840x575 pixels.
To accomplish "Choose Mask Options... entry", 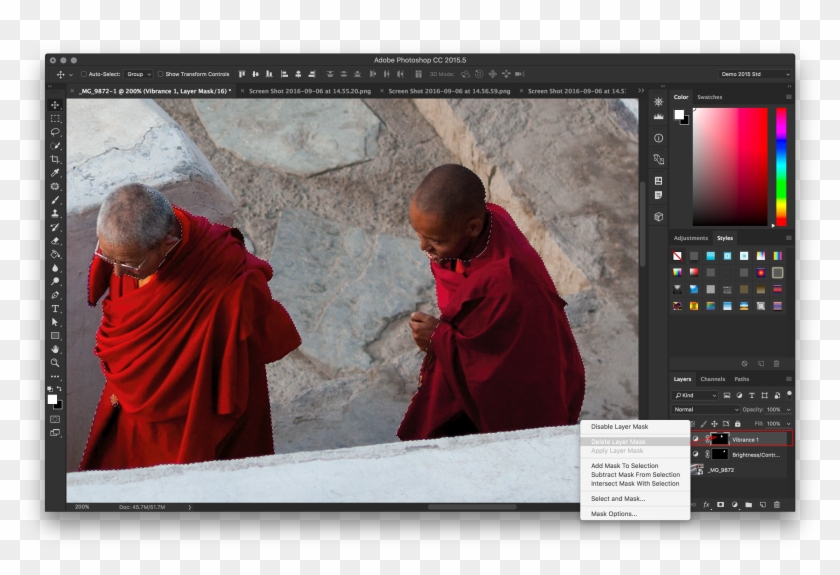I will pos(614,513).
